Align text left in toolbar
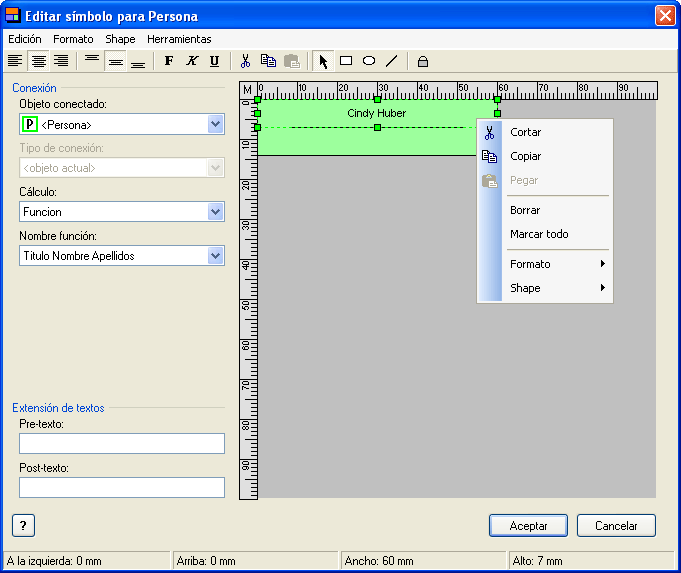This screenshot has width=681, height=573. click(x=15, y=61)
